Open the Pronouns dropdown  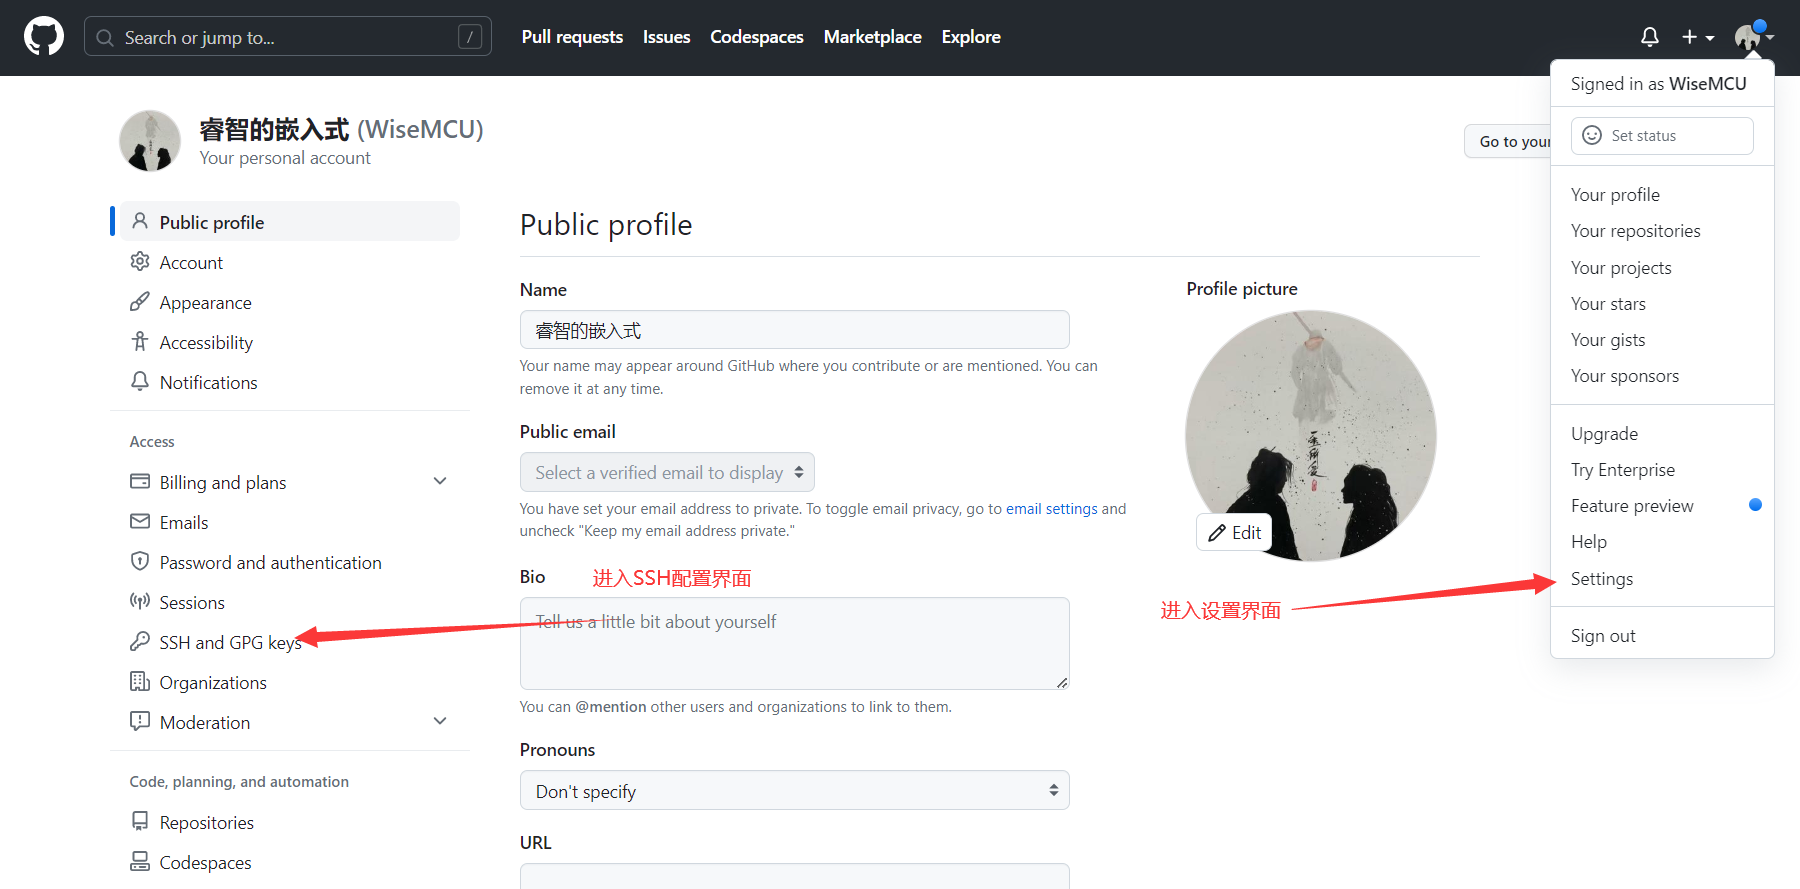coord(794,791)
